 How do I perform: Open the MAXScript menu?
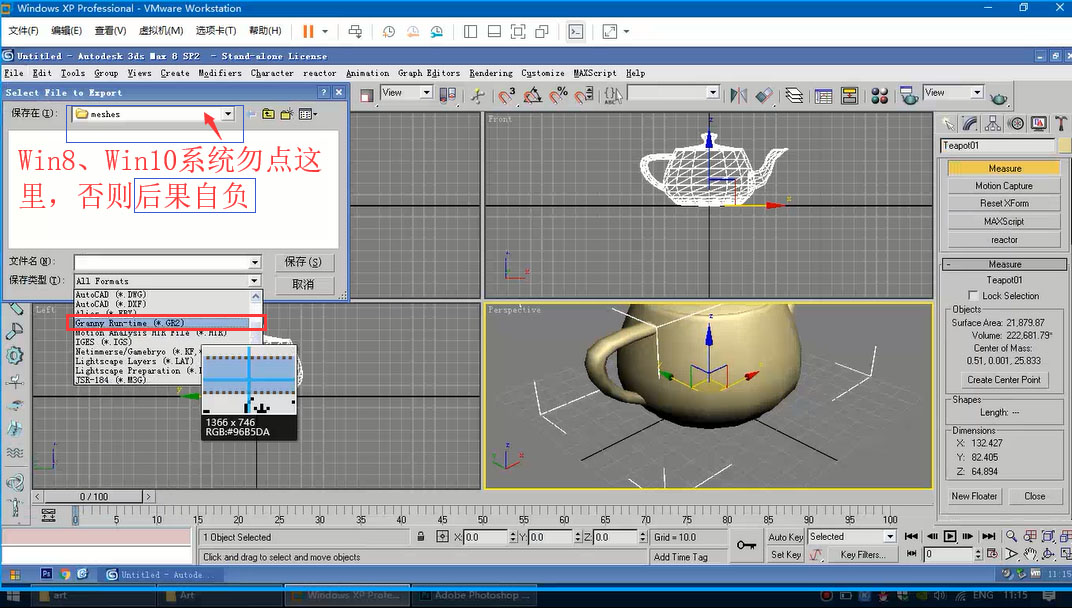coord(595,73)
